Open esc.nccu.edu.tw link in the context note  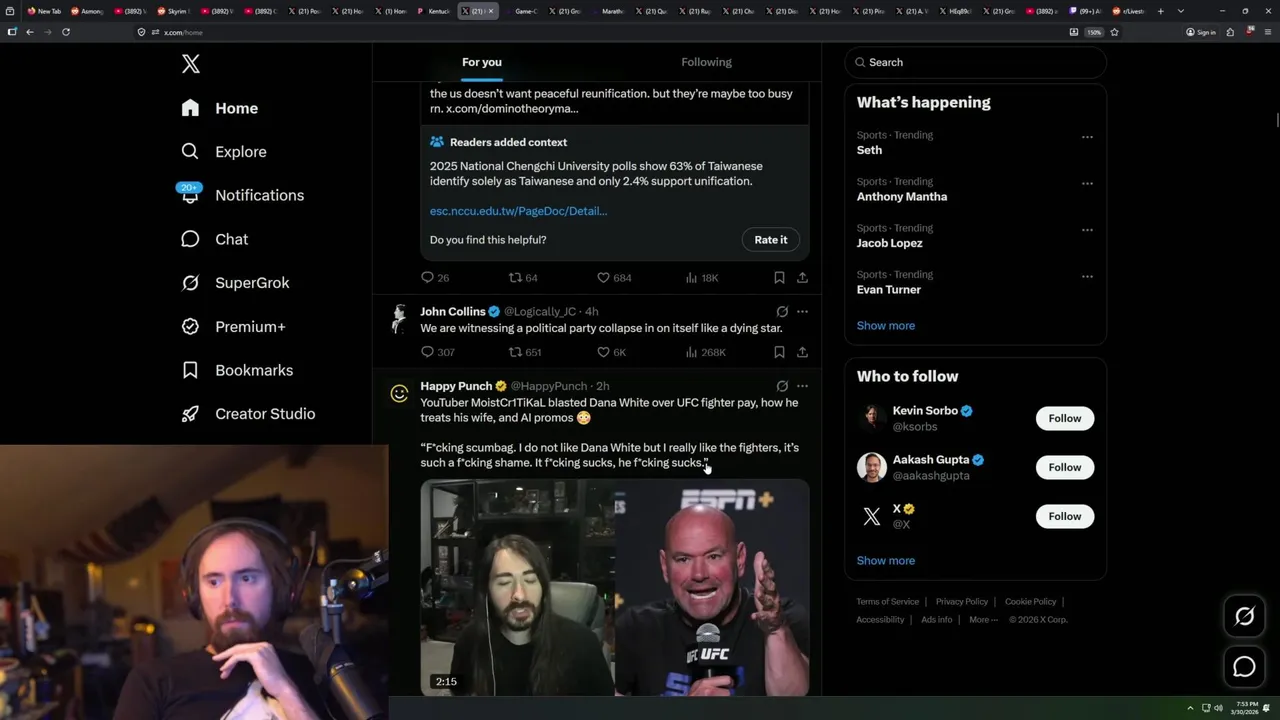pyautogui.click(x=518, y=211)
